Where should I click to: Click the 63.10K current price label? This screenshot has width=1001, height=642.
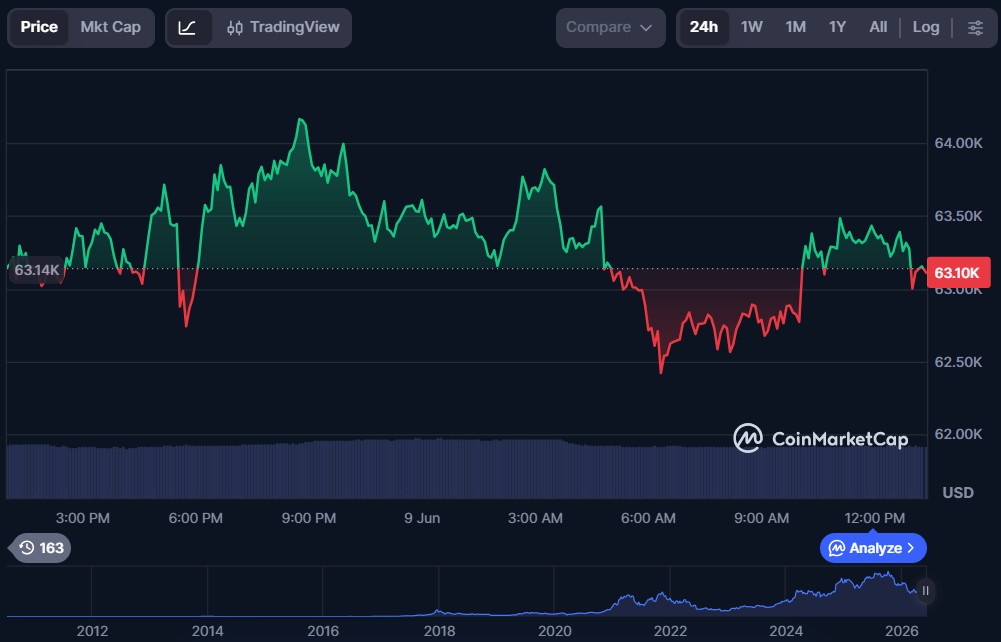[x=958, y=273]
